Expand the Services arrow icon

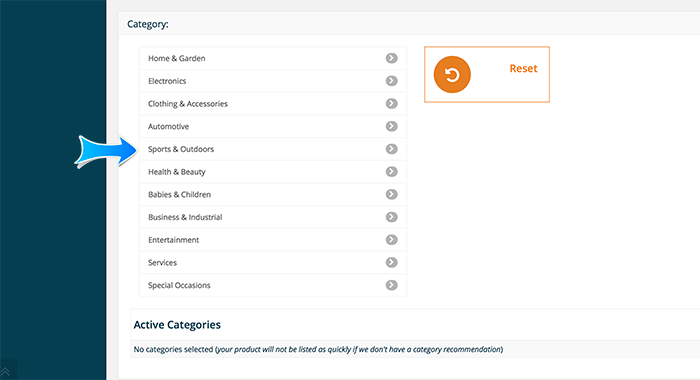(392, 263)
